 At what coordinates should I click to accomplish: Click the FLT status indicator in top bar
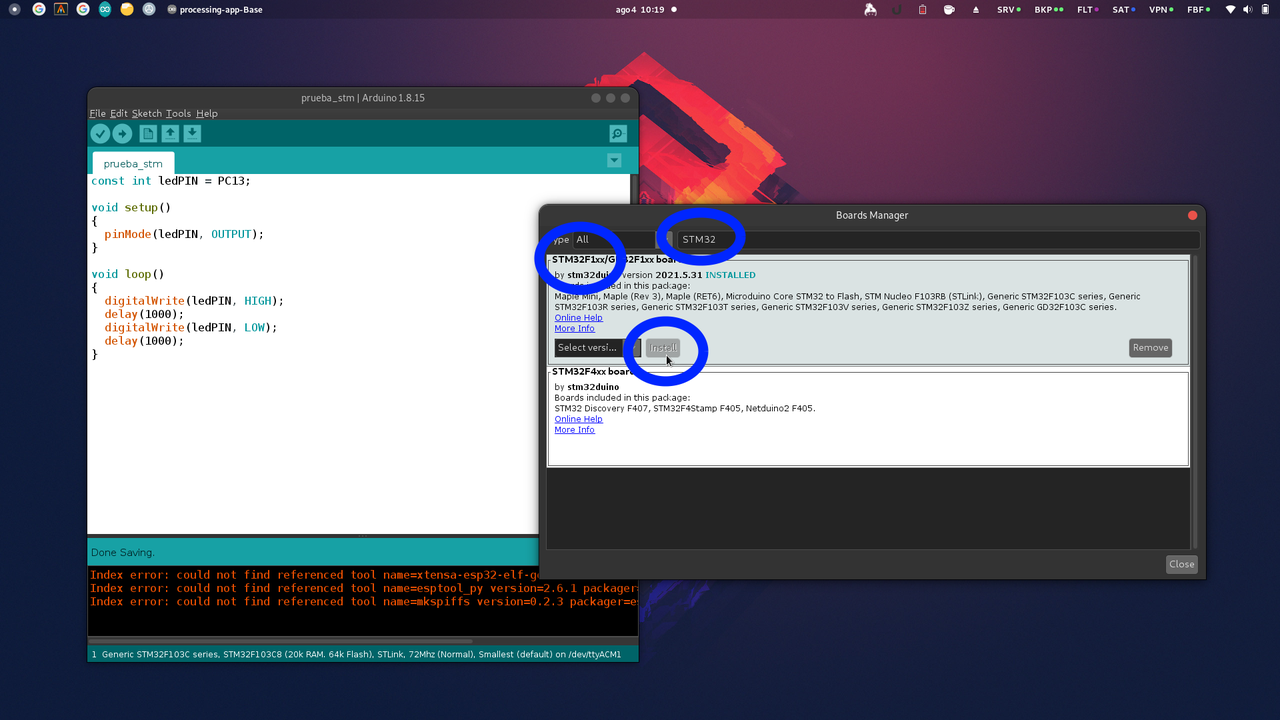1087,9
